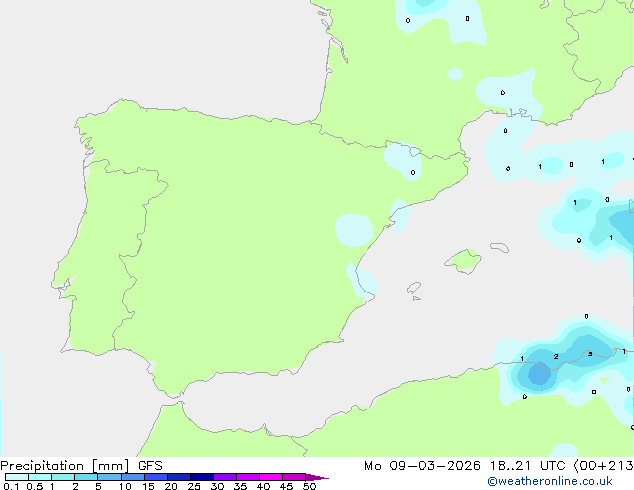Screen dimensions: 634x490
Task: Click the '0.1' legend scale label
Action: 11,486
